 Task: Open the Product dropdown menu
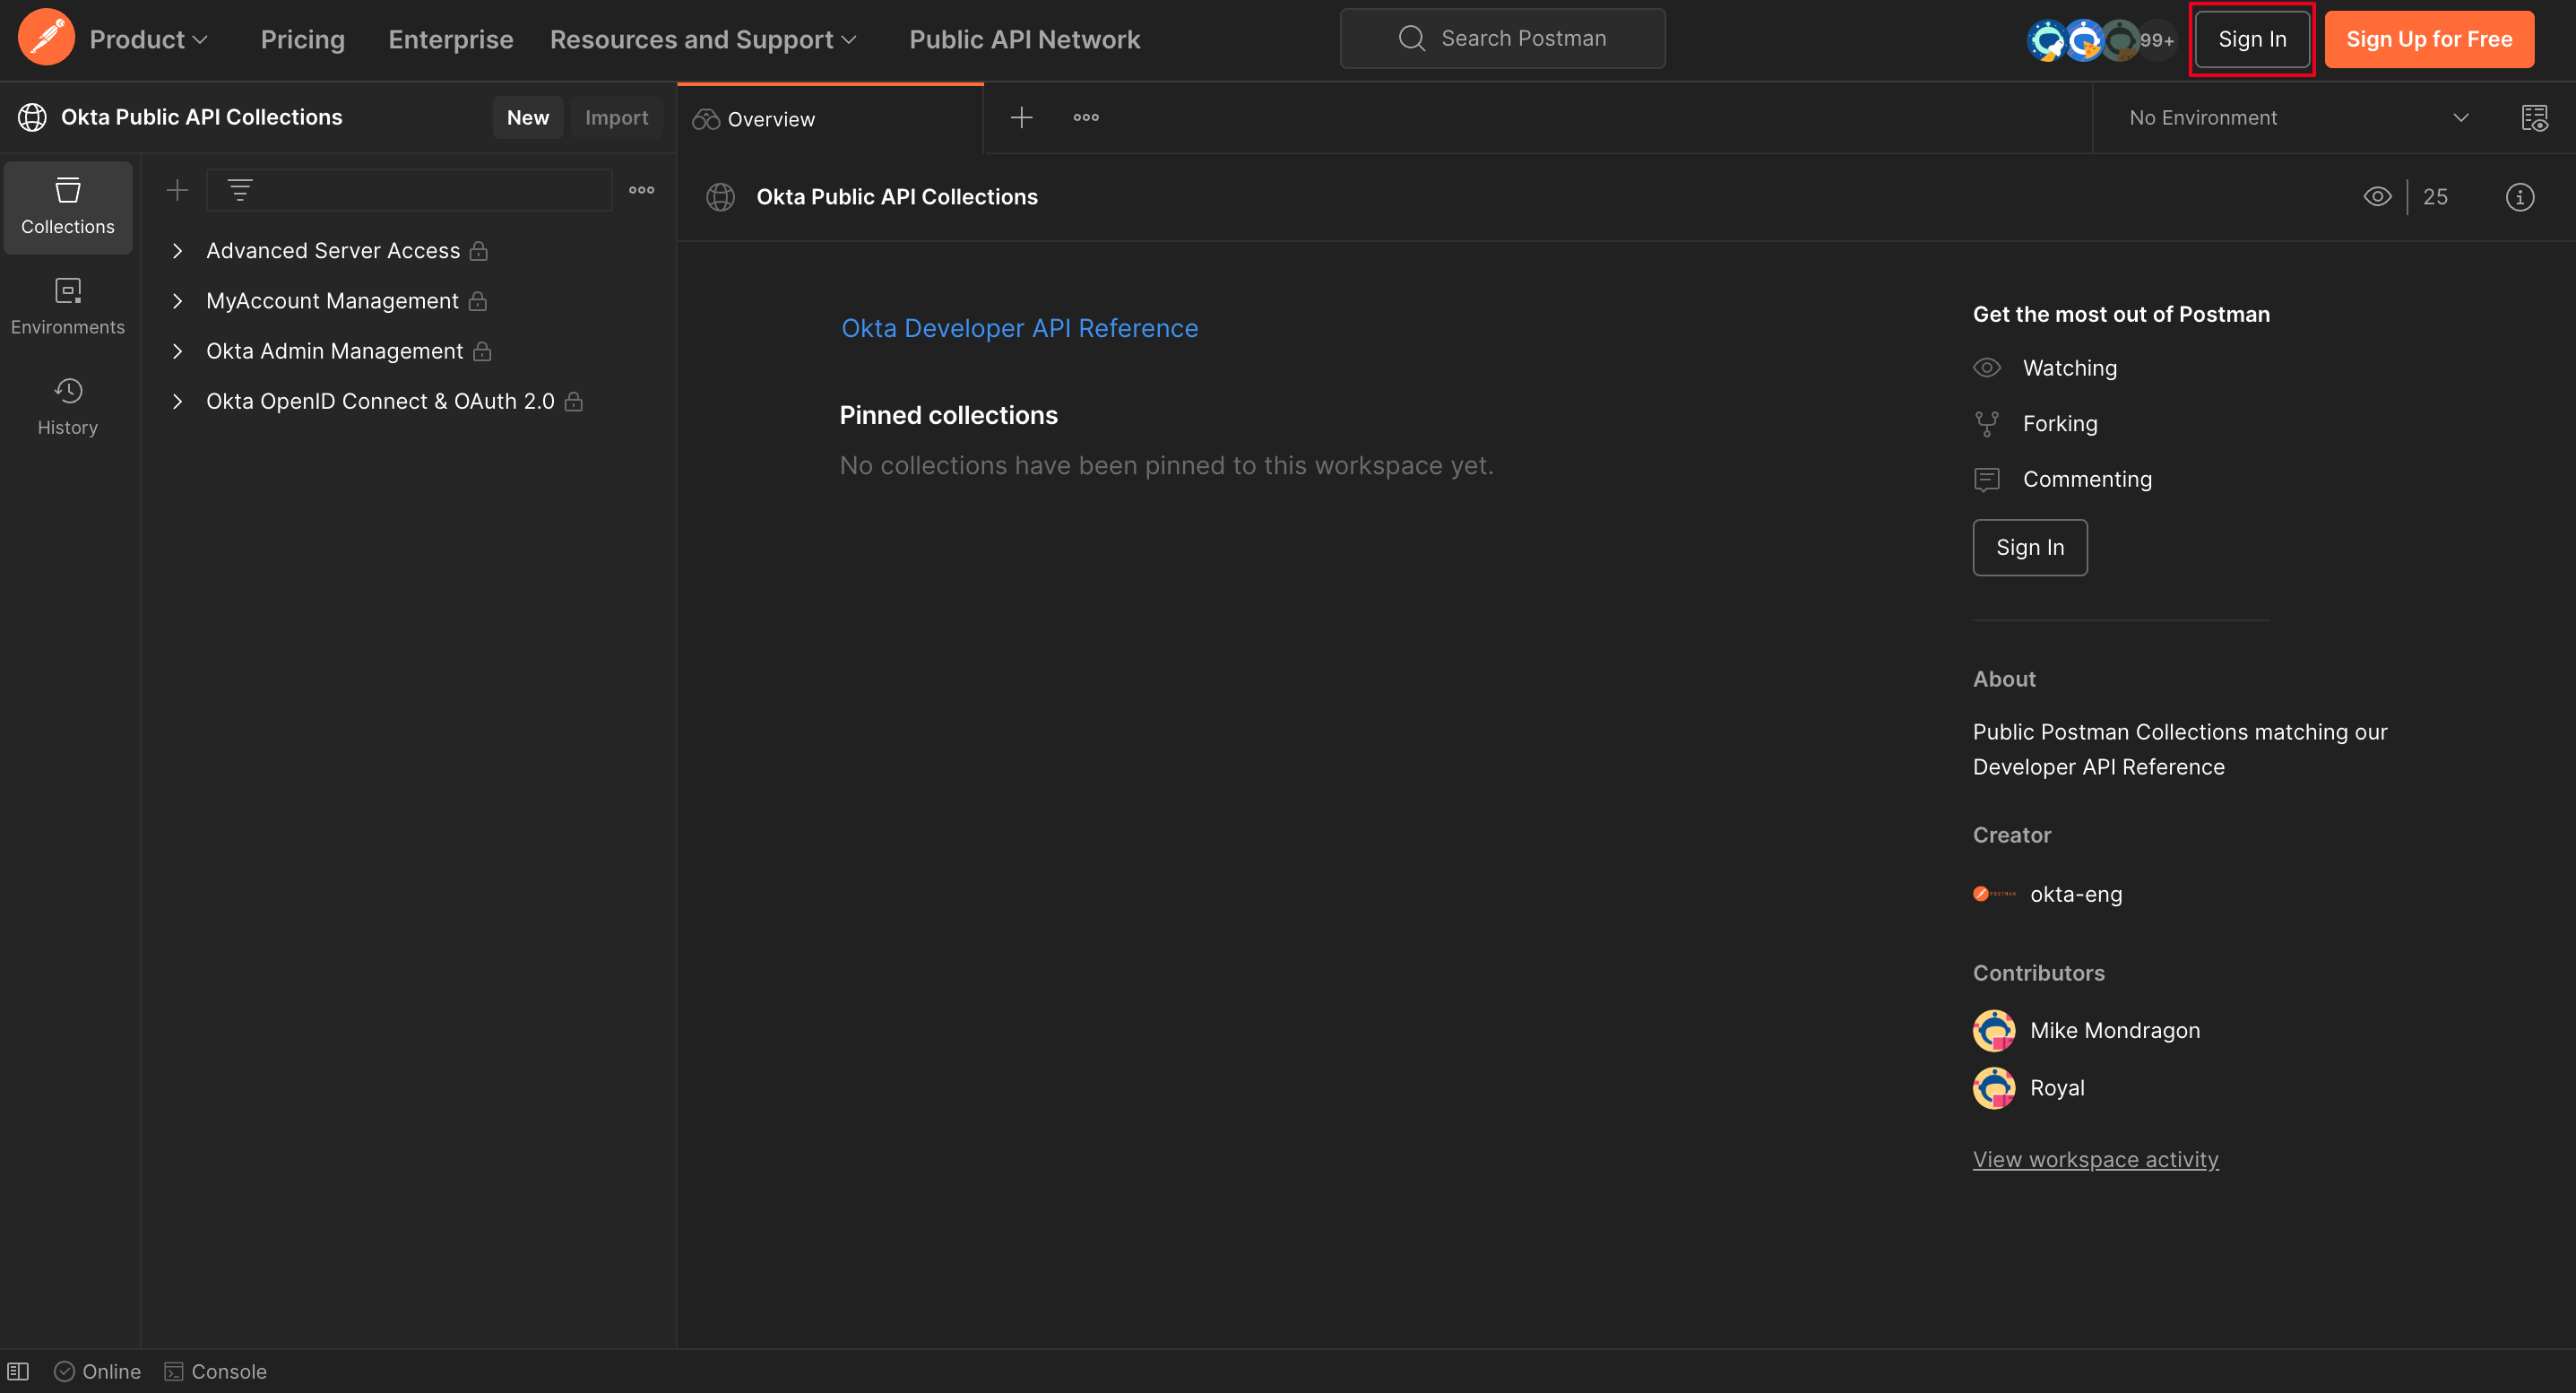pos(149,39)
